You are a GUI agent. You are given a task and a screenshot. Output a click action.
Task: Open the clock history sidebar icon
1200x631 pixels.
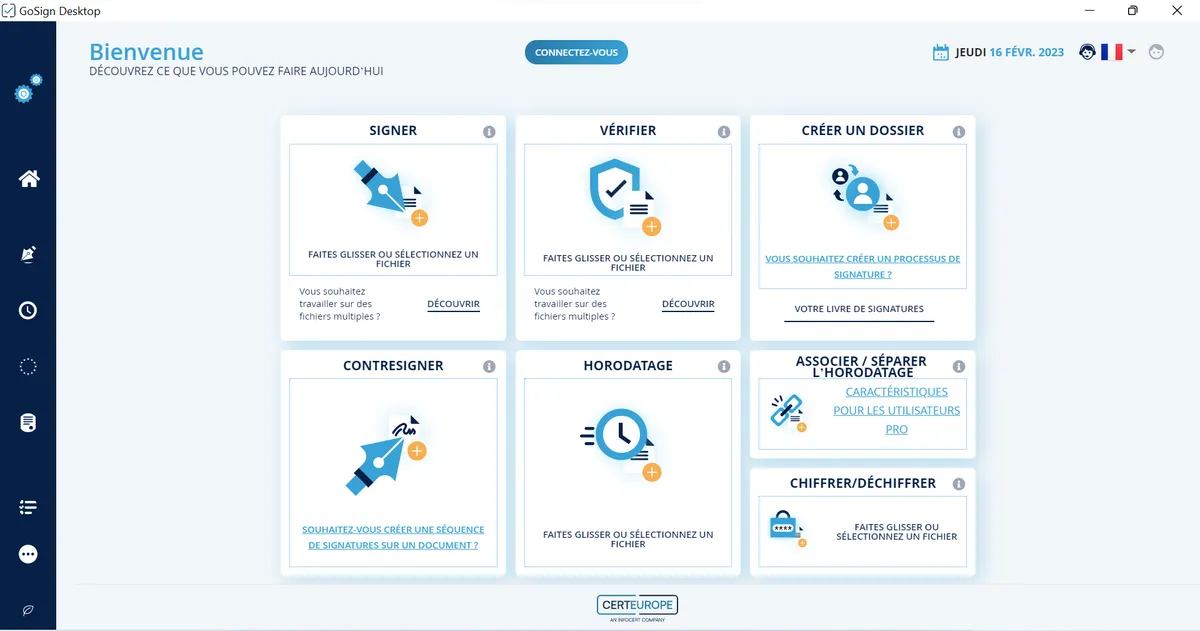pyautogui.click(x=28, y=310)
